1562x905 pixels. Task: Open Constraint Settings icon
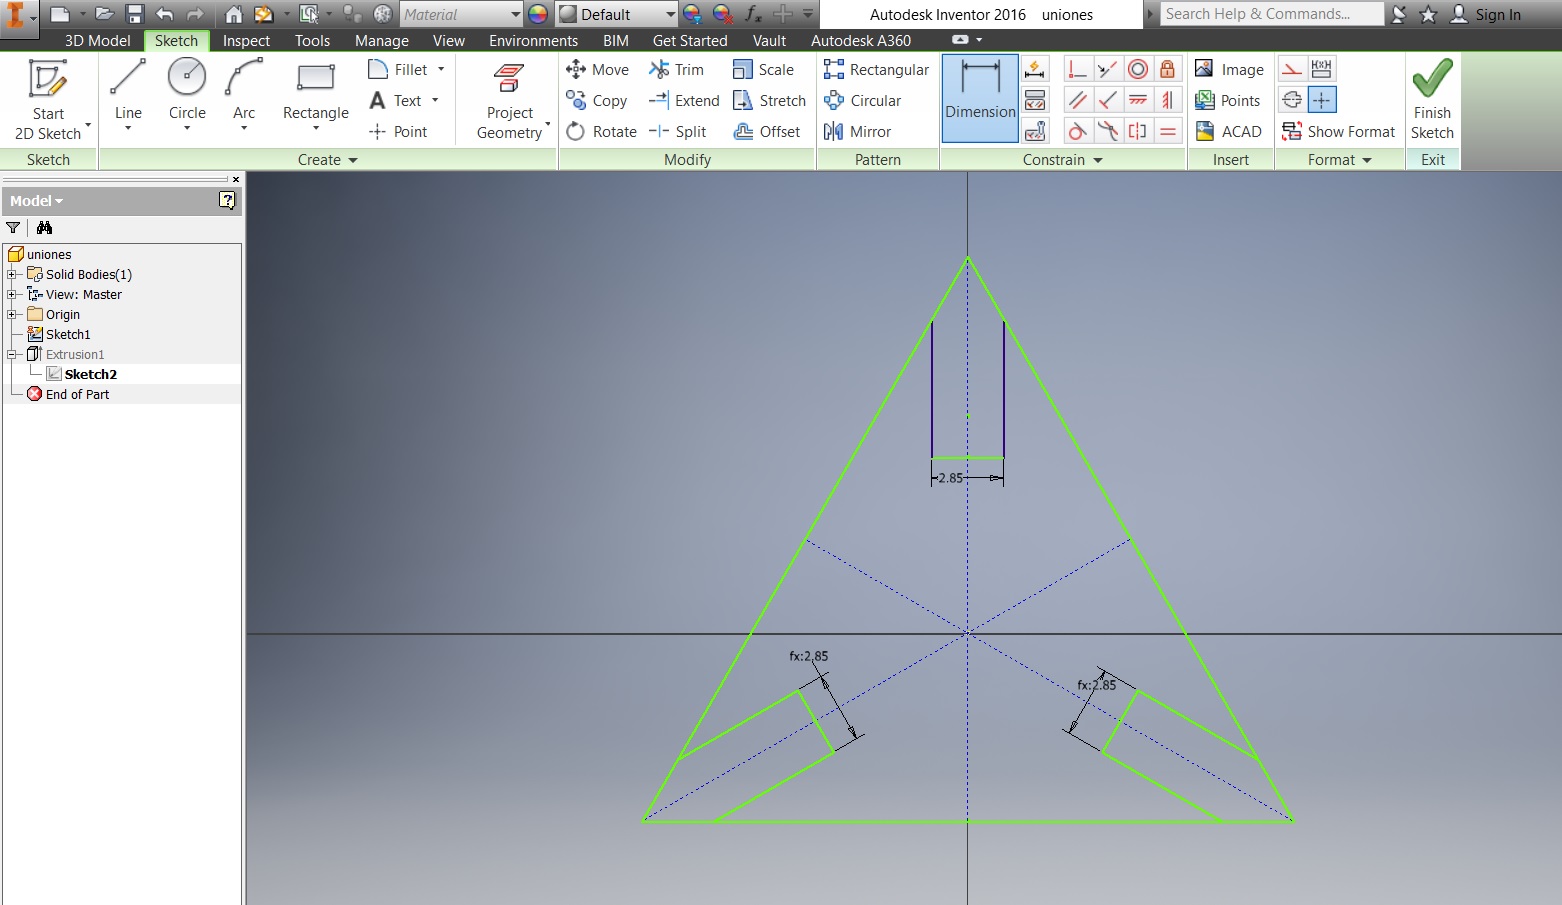[1035, 131]
